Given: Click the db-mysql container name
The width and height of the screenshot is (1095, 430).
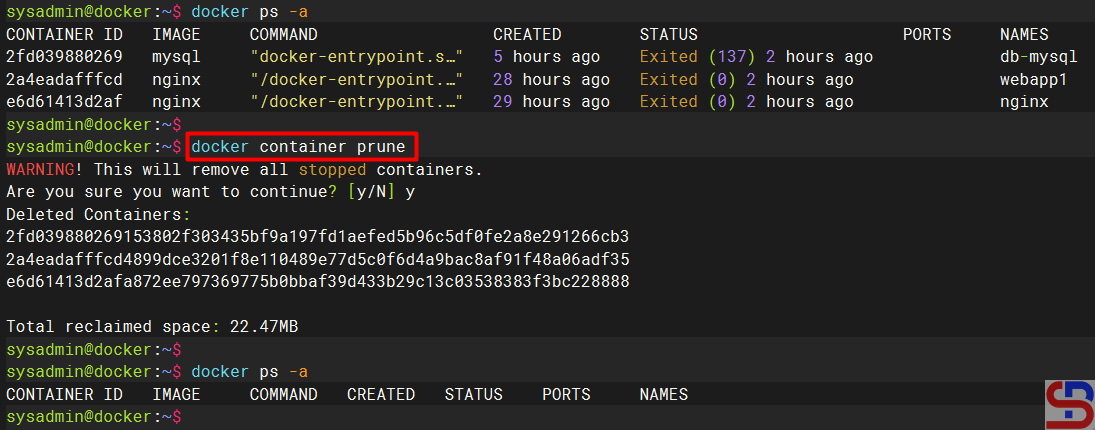Looking at the screenshot, I should pos(1038,57).
